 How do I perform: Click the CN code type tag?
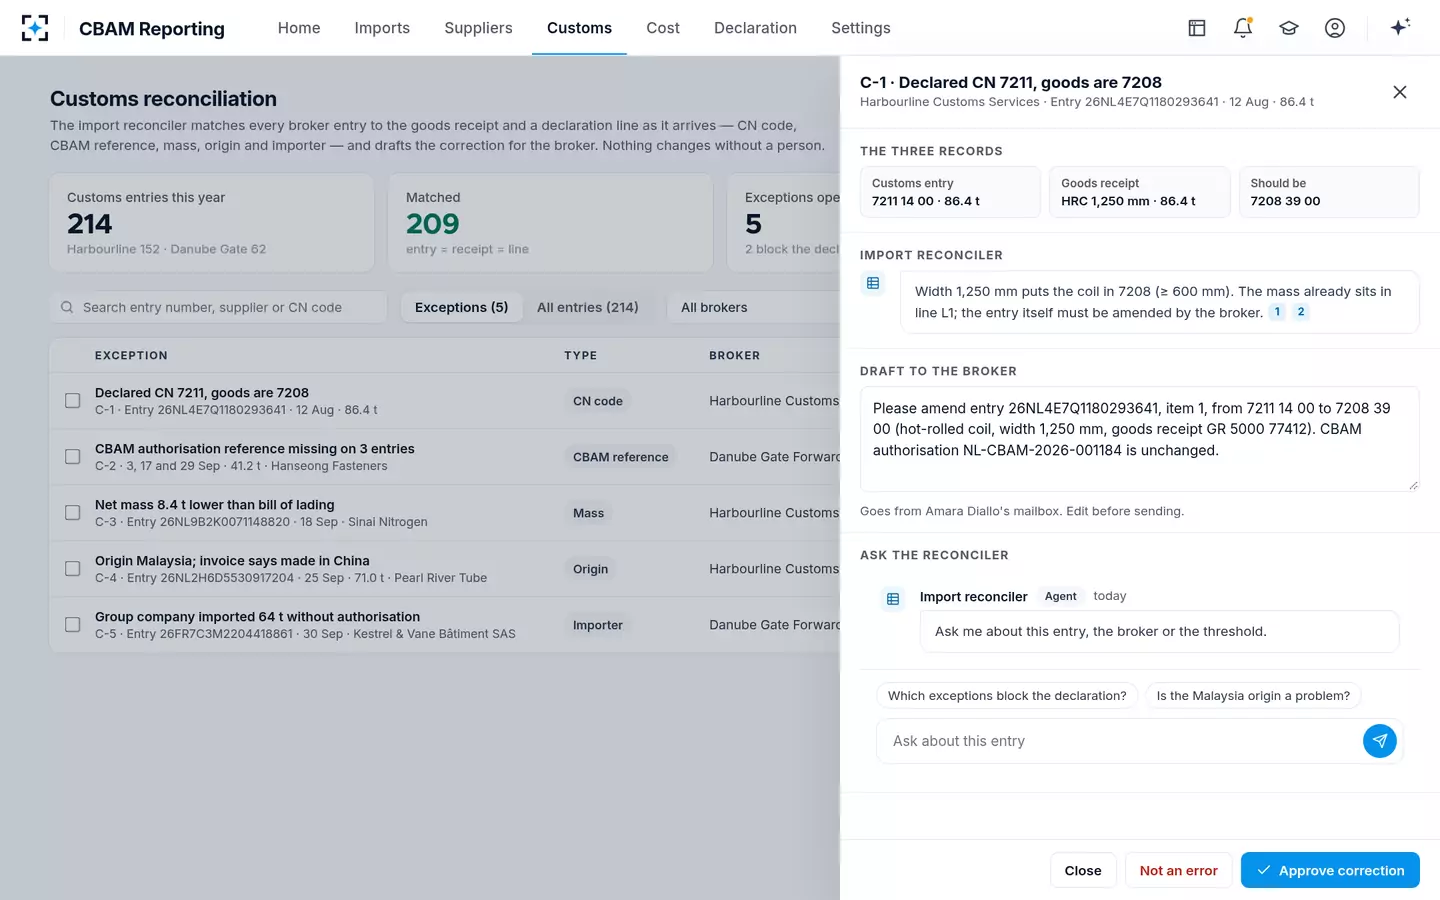(x=598, y=401)
